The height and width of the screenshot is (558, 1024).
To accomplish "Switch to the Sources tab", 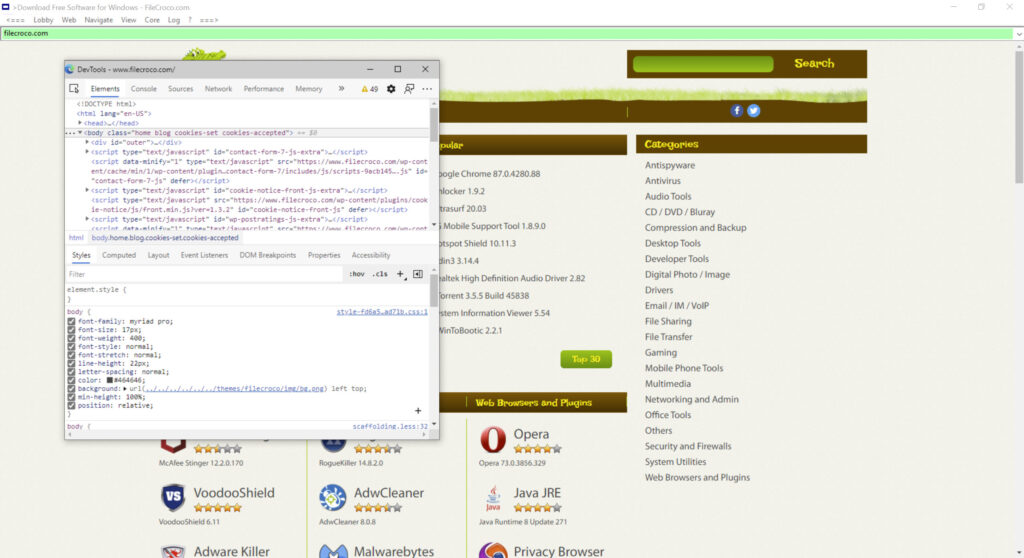I will (180, 89).
